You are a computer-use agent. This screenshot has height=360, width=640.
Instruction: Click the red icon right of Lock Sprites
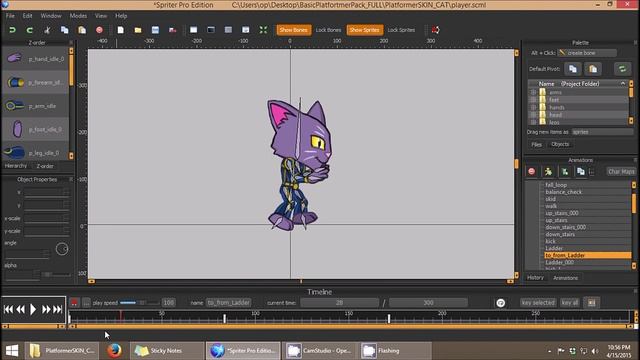pyautogui.click(x=436, y=30)
